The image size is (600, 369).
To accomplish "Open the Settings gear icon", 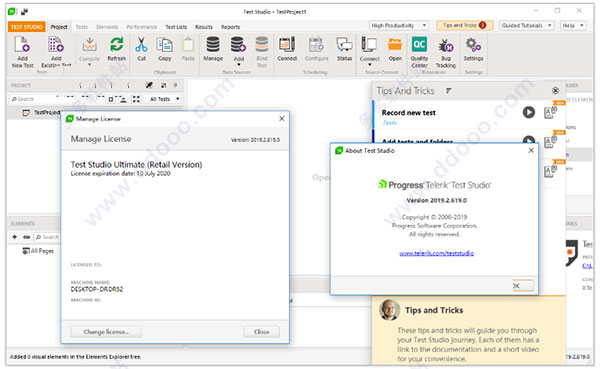I will pos(473,45).
